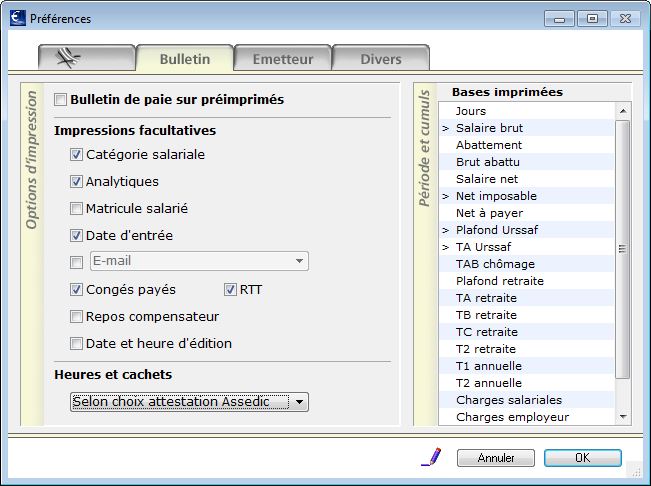Click the Bases imprimées scrollbar thumb

point(622,249)
